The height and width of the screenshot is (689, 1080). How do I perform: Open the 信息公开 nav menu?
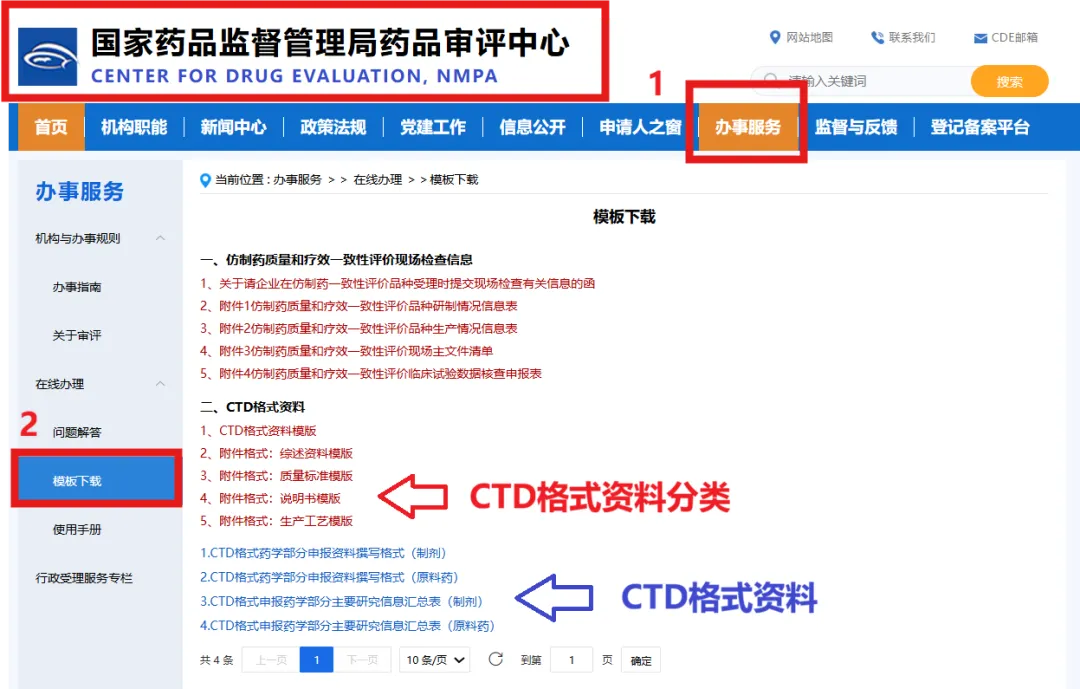(x=532, y=127)
